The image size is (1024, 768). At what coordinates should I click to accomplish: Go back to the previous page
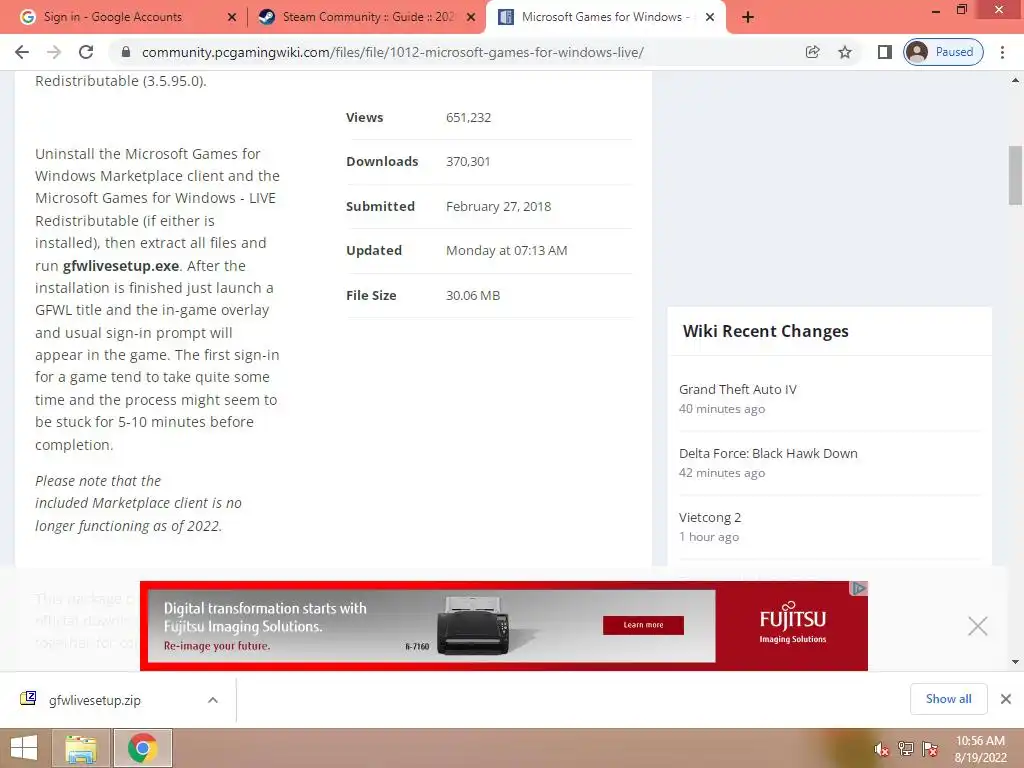point(22,52)
